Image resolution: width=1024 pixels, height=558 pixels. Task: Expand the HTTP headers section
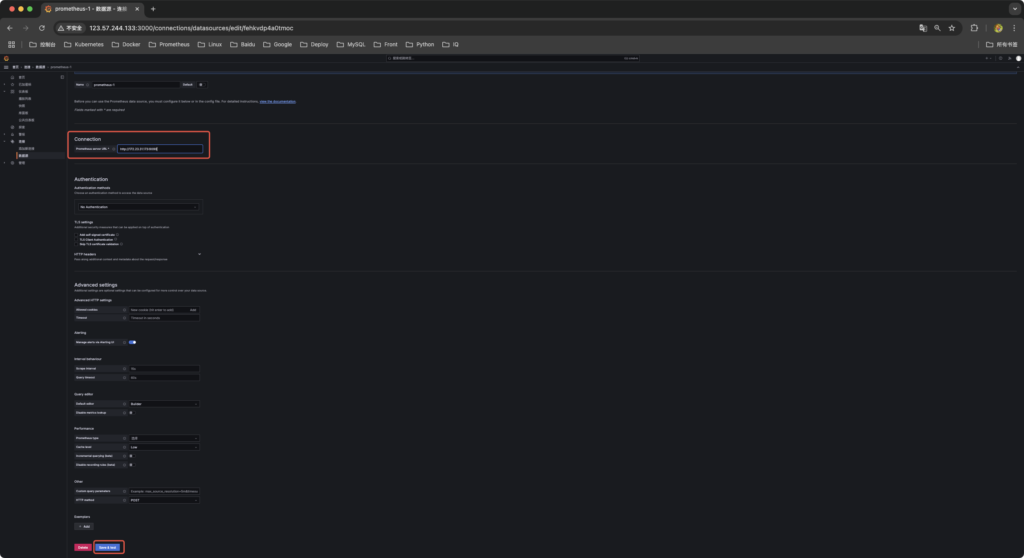pyautogui.click(x=199, y=254)
